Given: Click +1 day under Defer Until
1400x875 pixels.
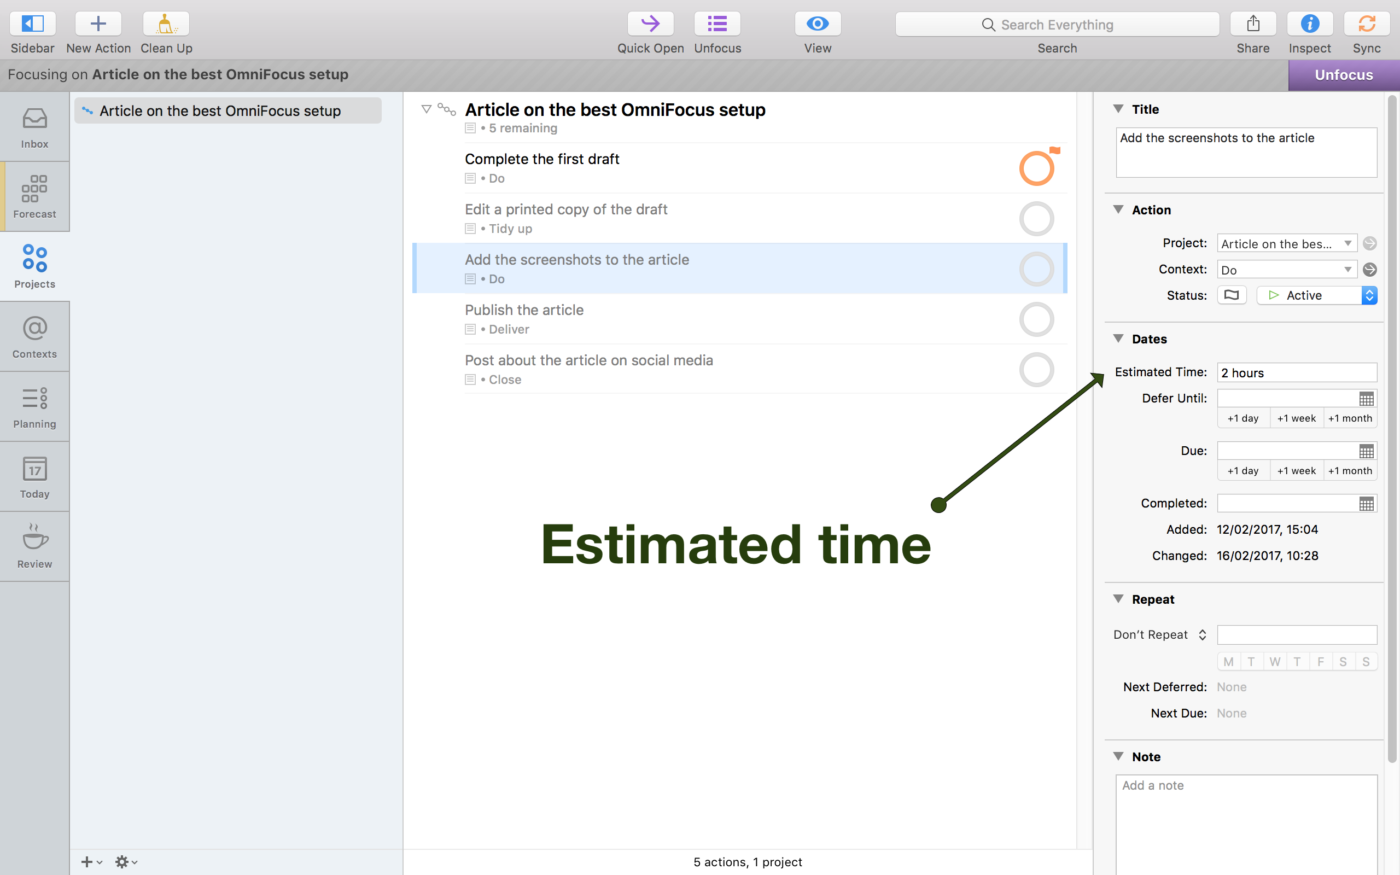Looking at the screenshot, I should click(1243, 418).
